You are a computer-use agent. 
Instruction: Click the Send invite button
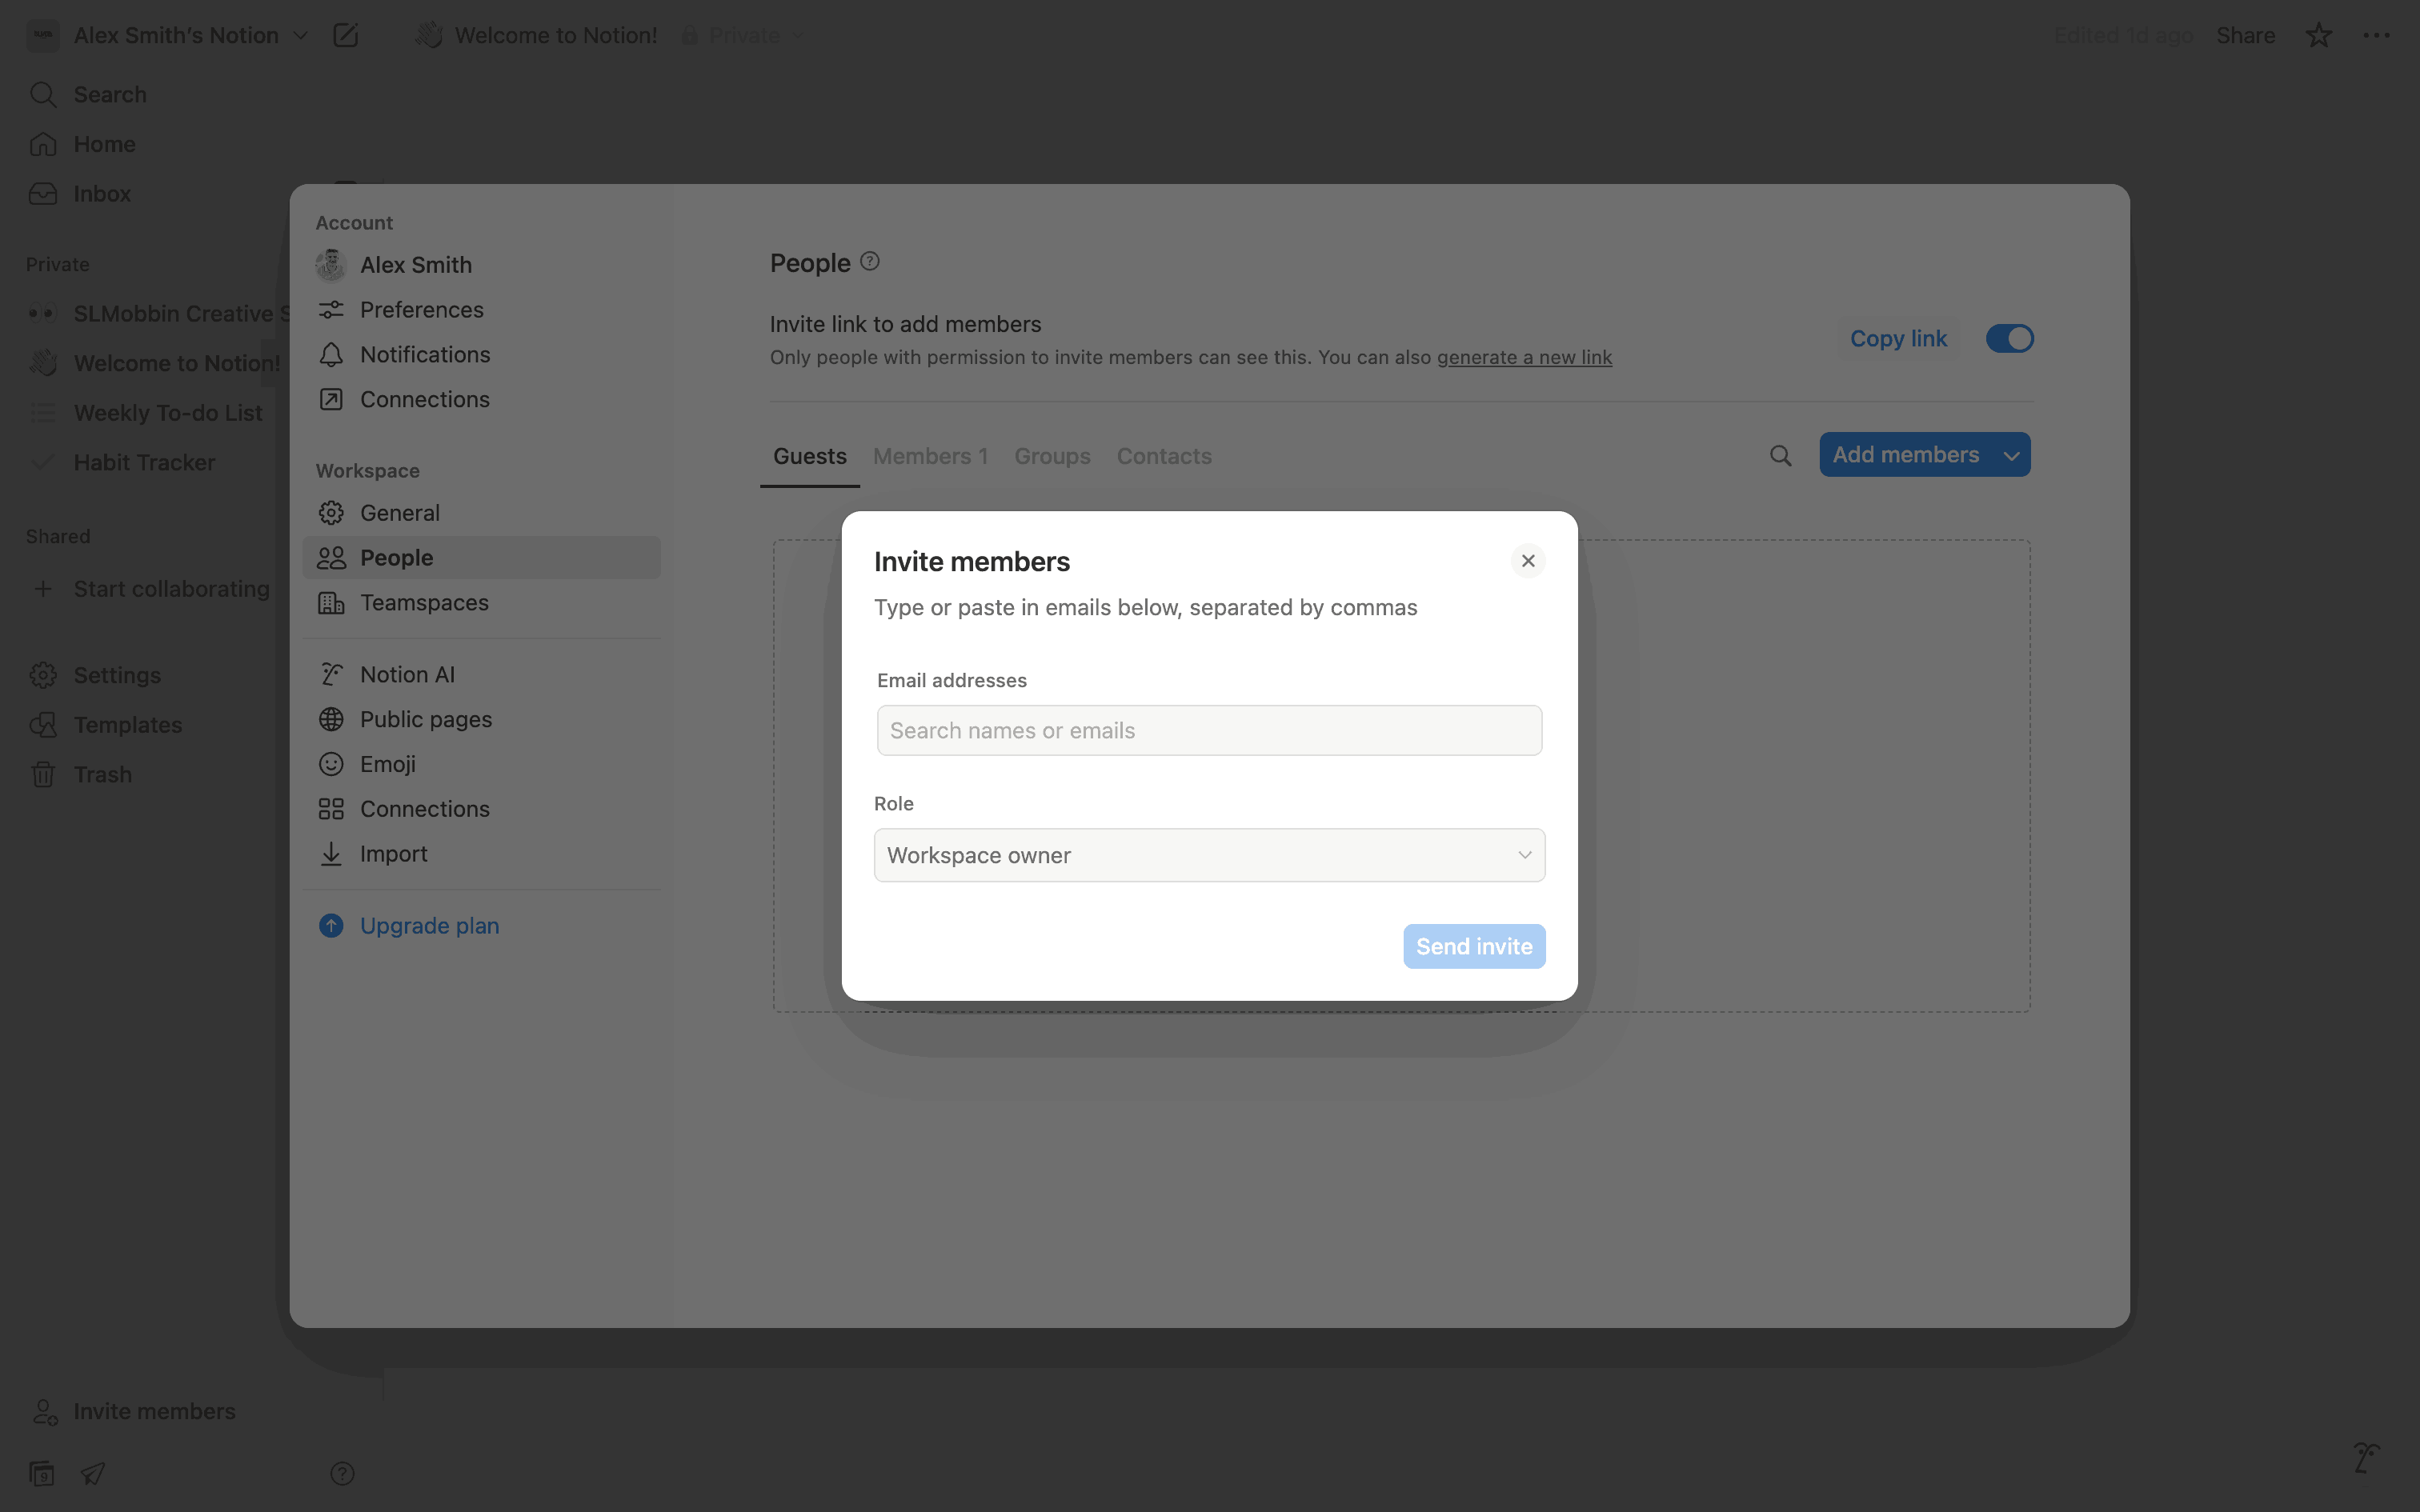(1473, 946)
